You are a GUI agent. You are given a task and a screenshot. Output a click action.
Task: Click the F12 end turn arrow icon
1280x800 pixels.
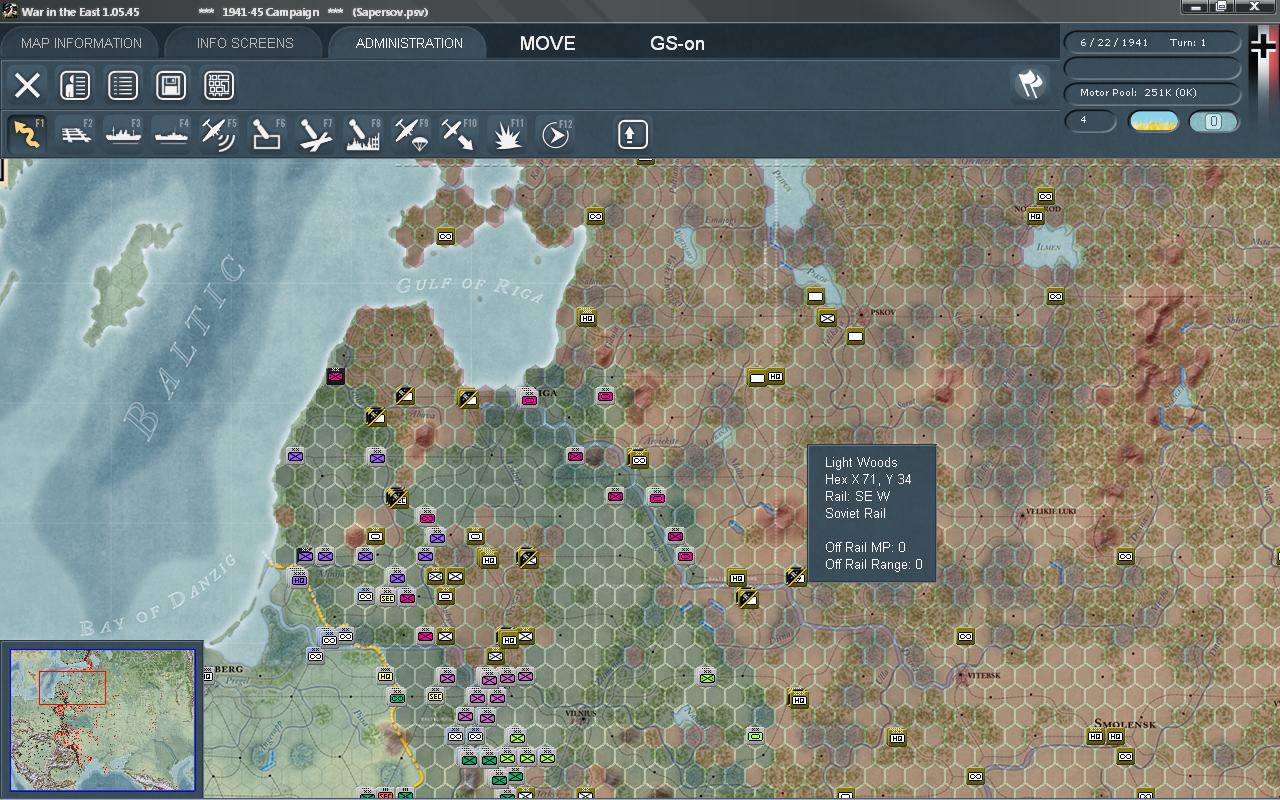pos(555,134)
